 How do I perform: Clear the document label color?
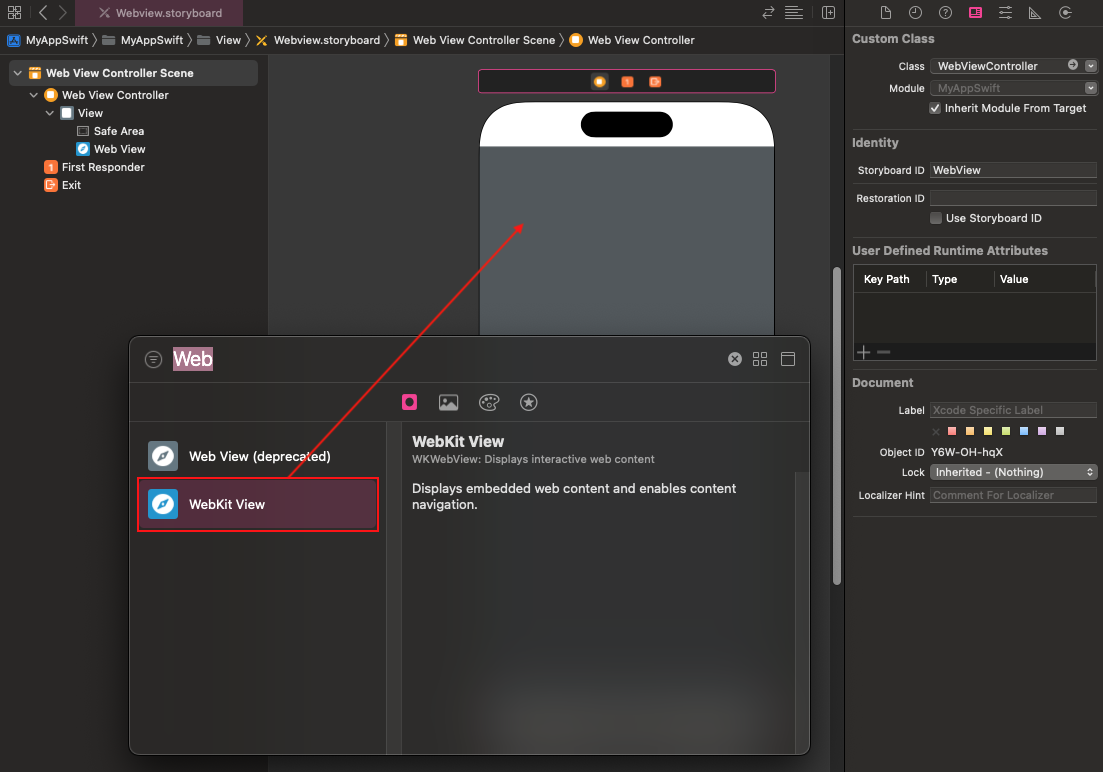click(x=936, y=431)
